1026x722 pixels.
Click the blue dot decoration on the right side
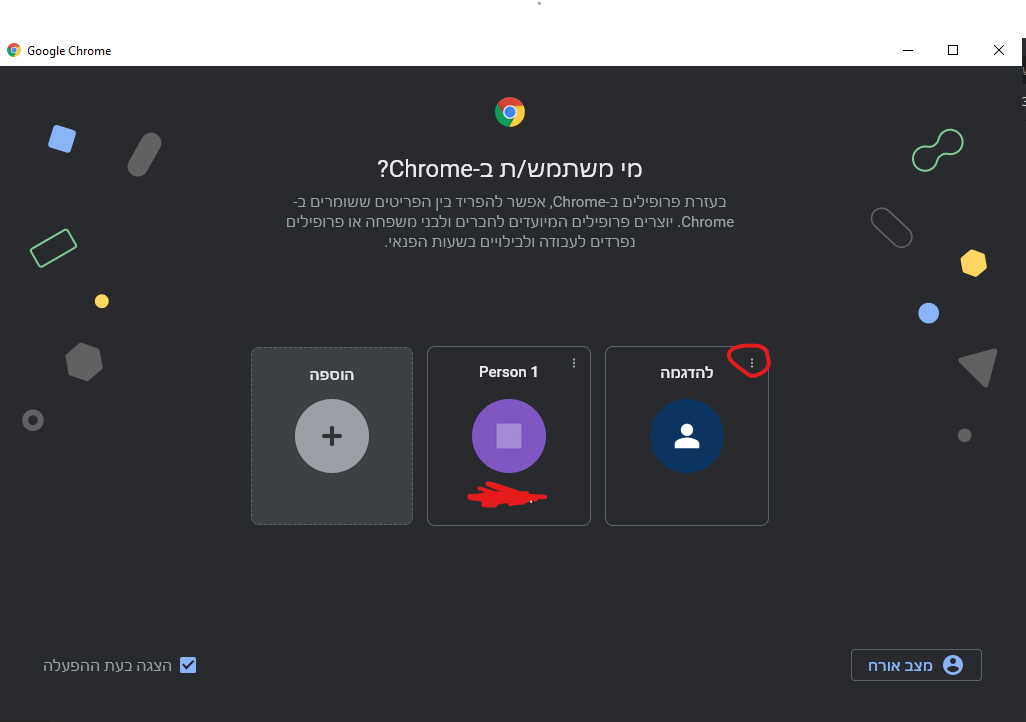[x=928, y=313]
